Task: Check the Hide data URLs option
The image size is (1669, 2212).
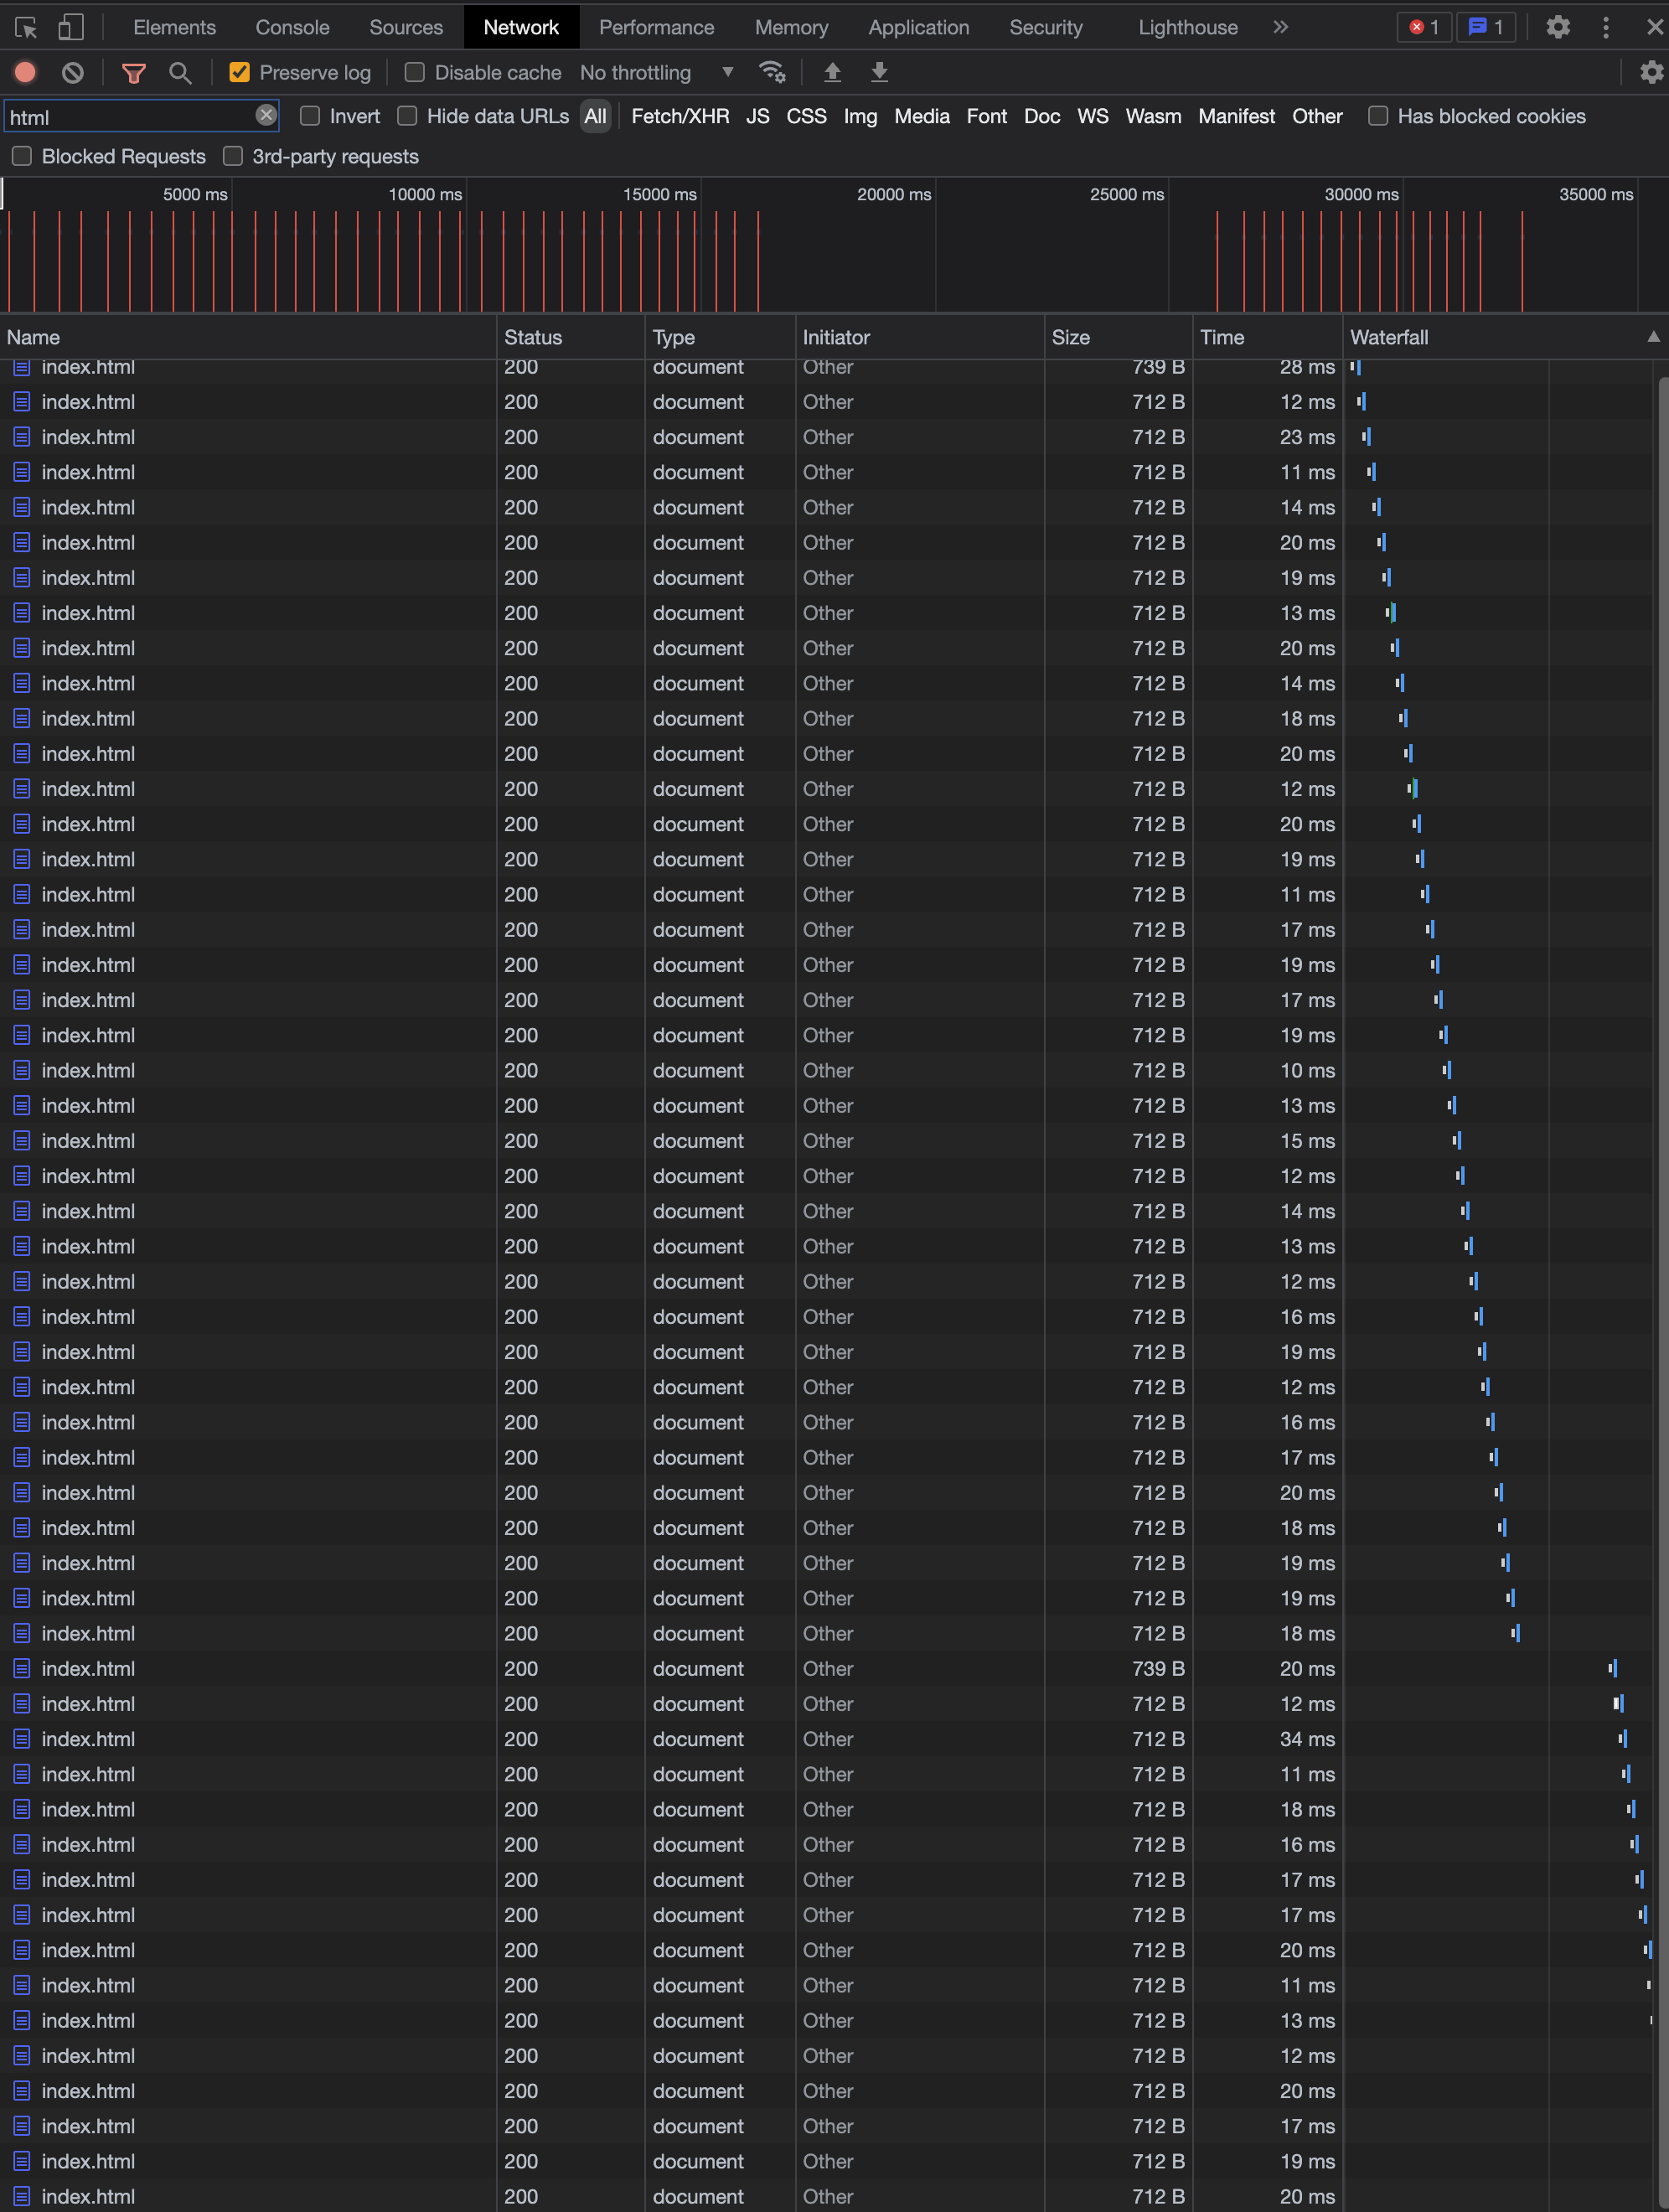Action: point(407,116)
